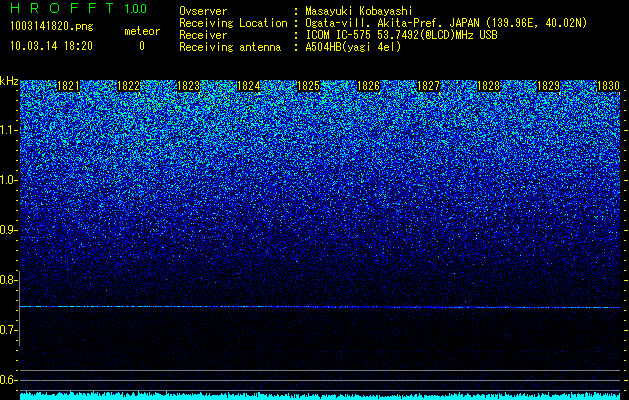Click the cyan signal level strip at bottom
629x400 pixels.
pyautogui.click(x=320, y=396)
